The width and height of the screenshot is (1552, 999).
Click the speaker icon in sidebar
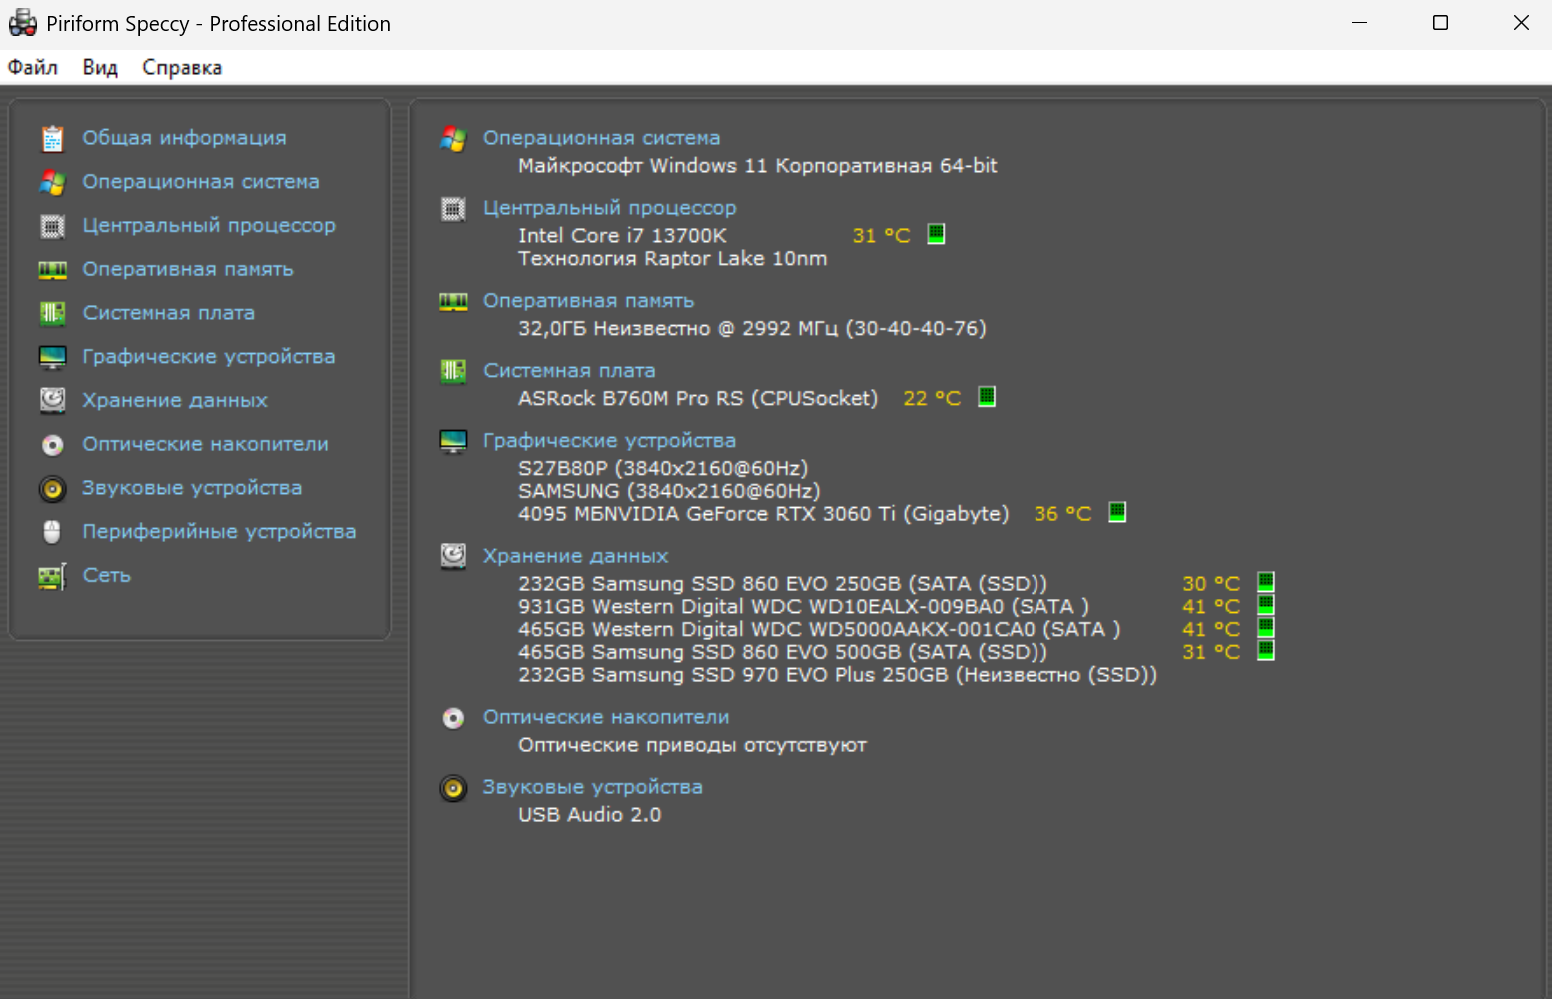[53, 489]
